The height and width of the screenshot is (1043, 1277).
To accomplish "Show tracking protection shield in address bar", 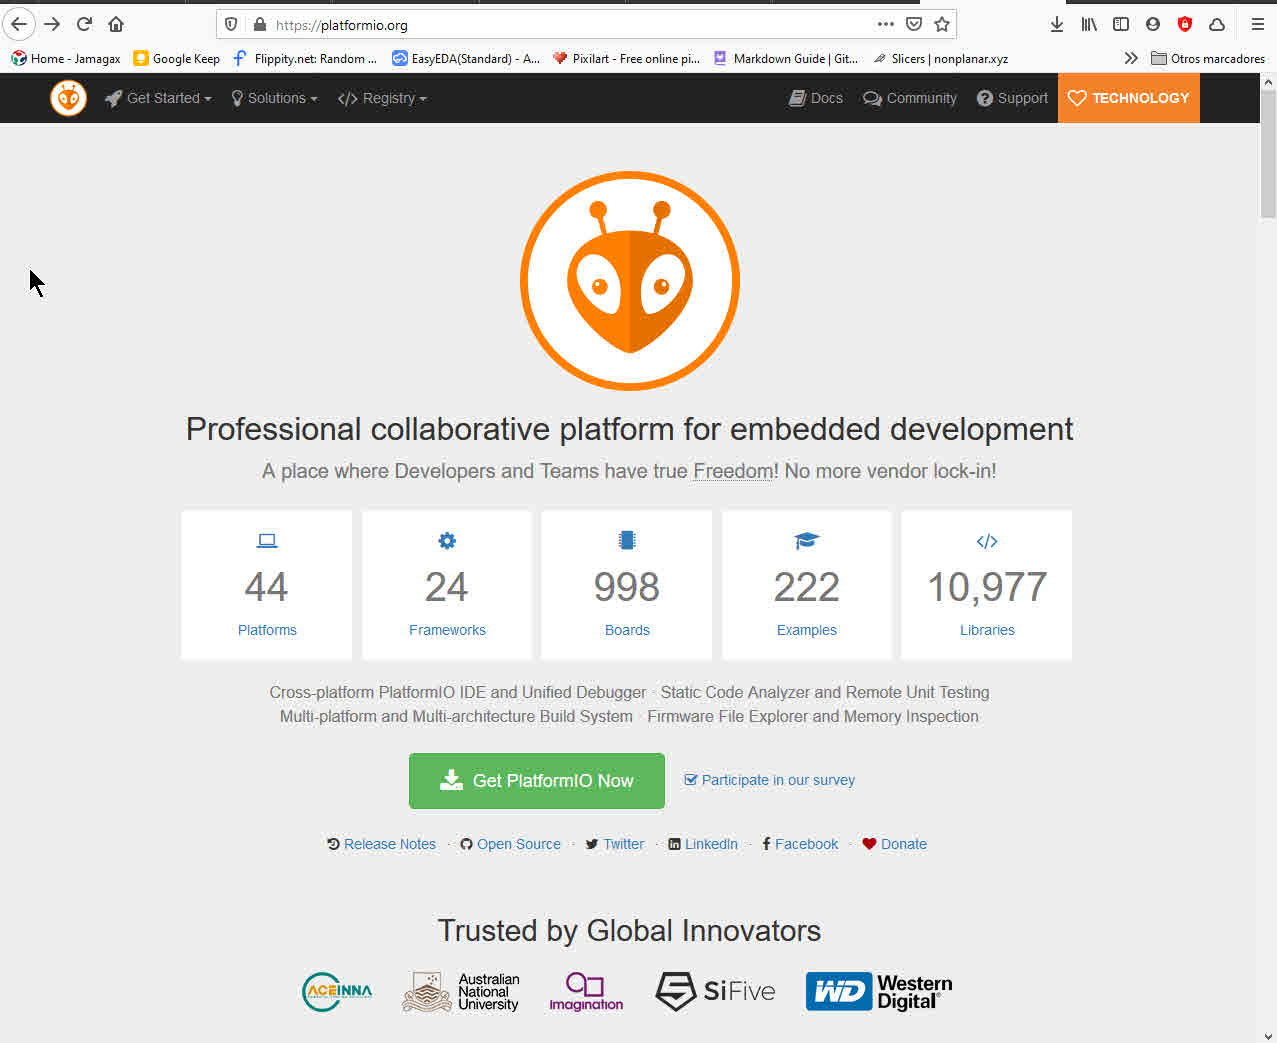I will (x=231, y=25).
